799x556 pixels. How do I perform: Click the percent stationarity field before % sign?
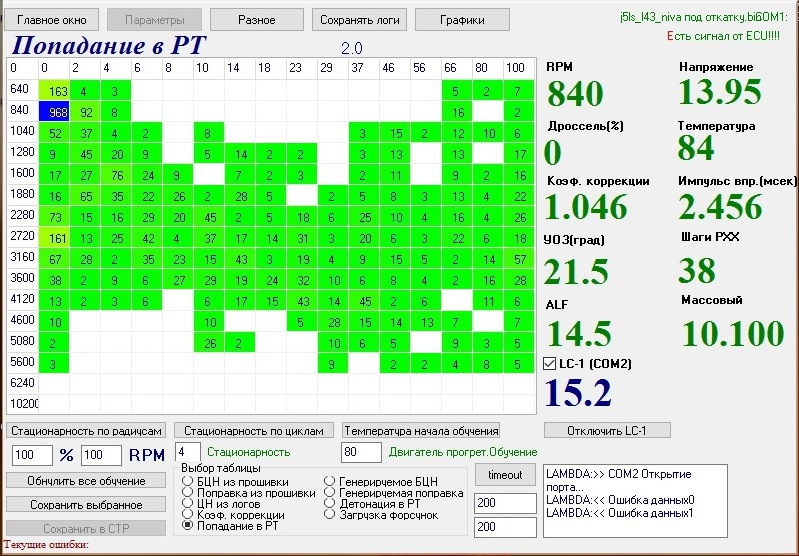(32, 455)
